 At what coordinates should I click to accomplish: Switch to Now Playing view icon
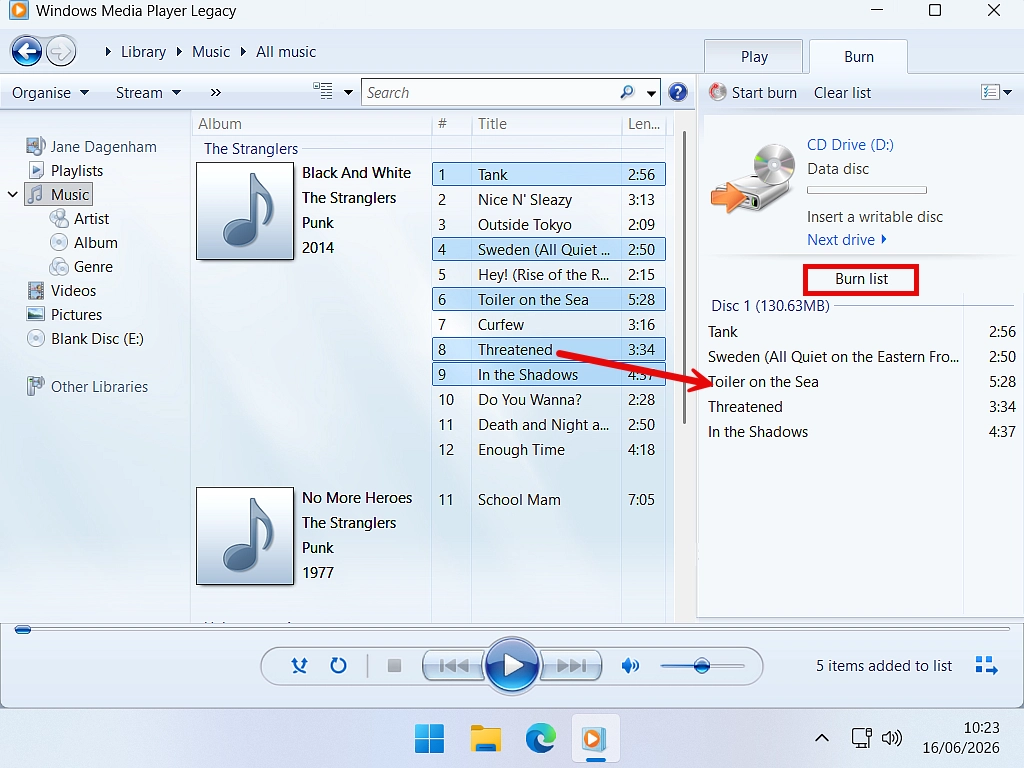(x=986, y=665)
